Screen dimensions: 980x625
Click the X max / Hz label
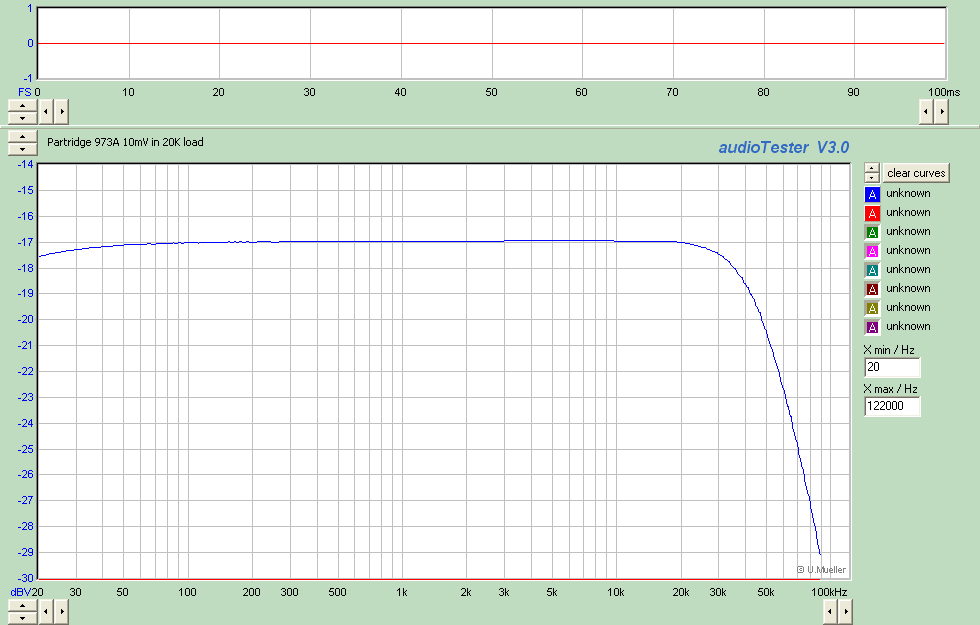pos(891,389)
